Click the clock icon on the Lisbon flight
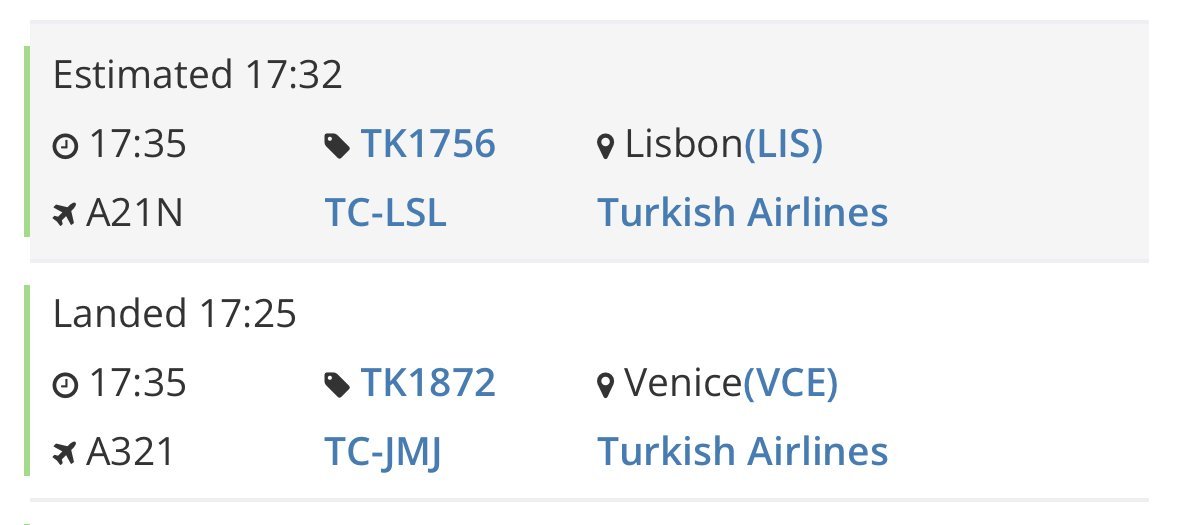Image resolution: width=1179 pixels, height=525 pixels. (x=65, y=147)
